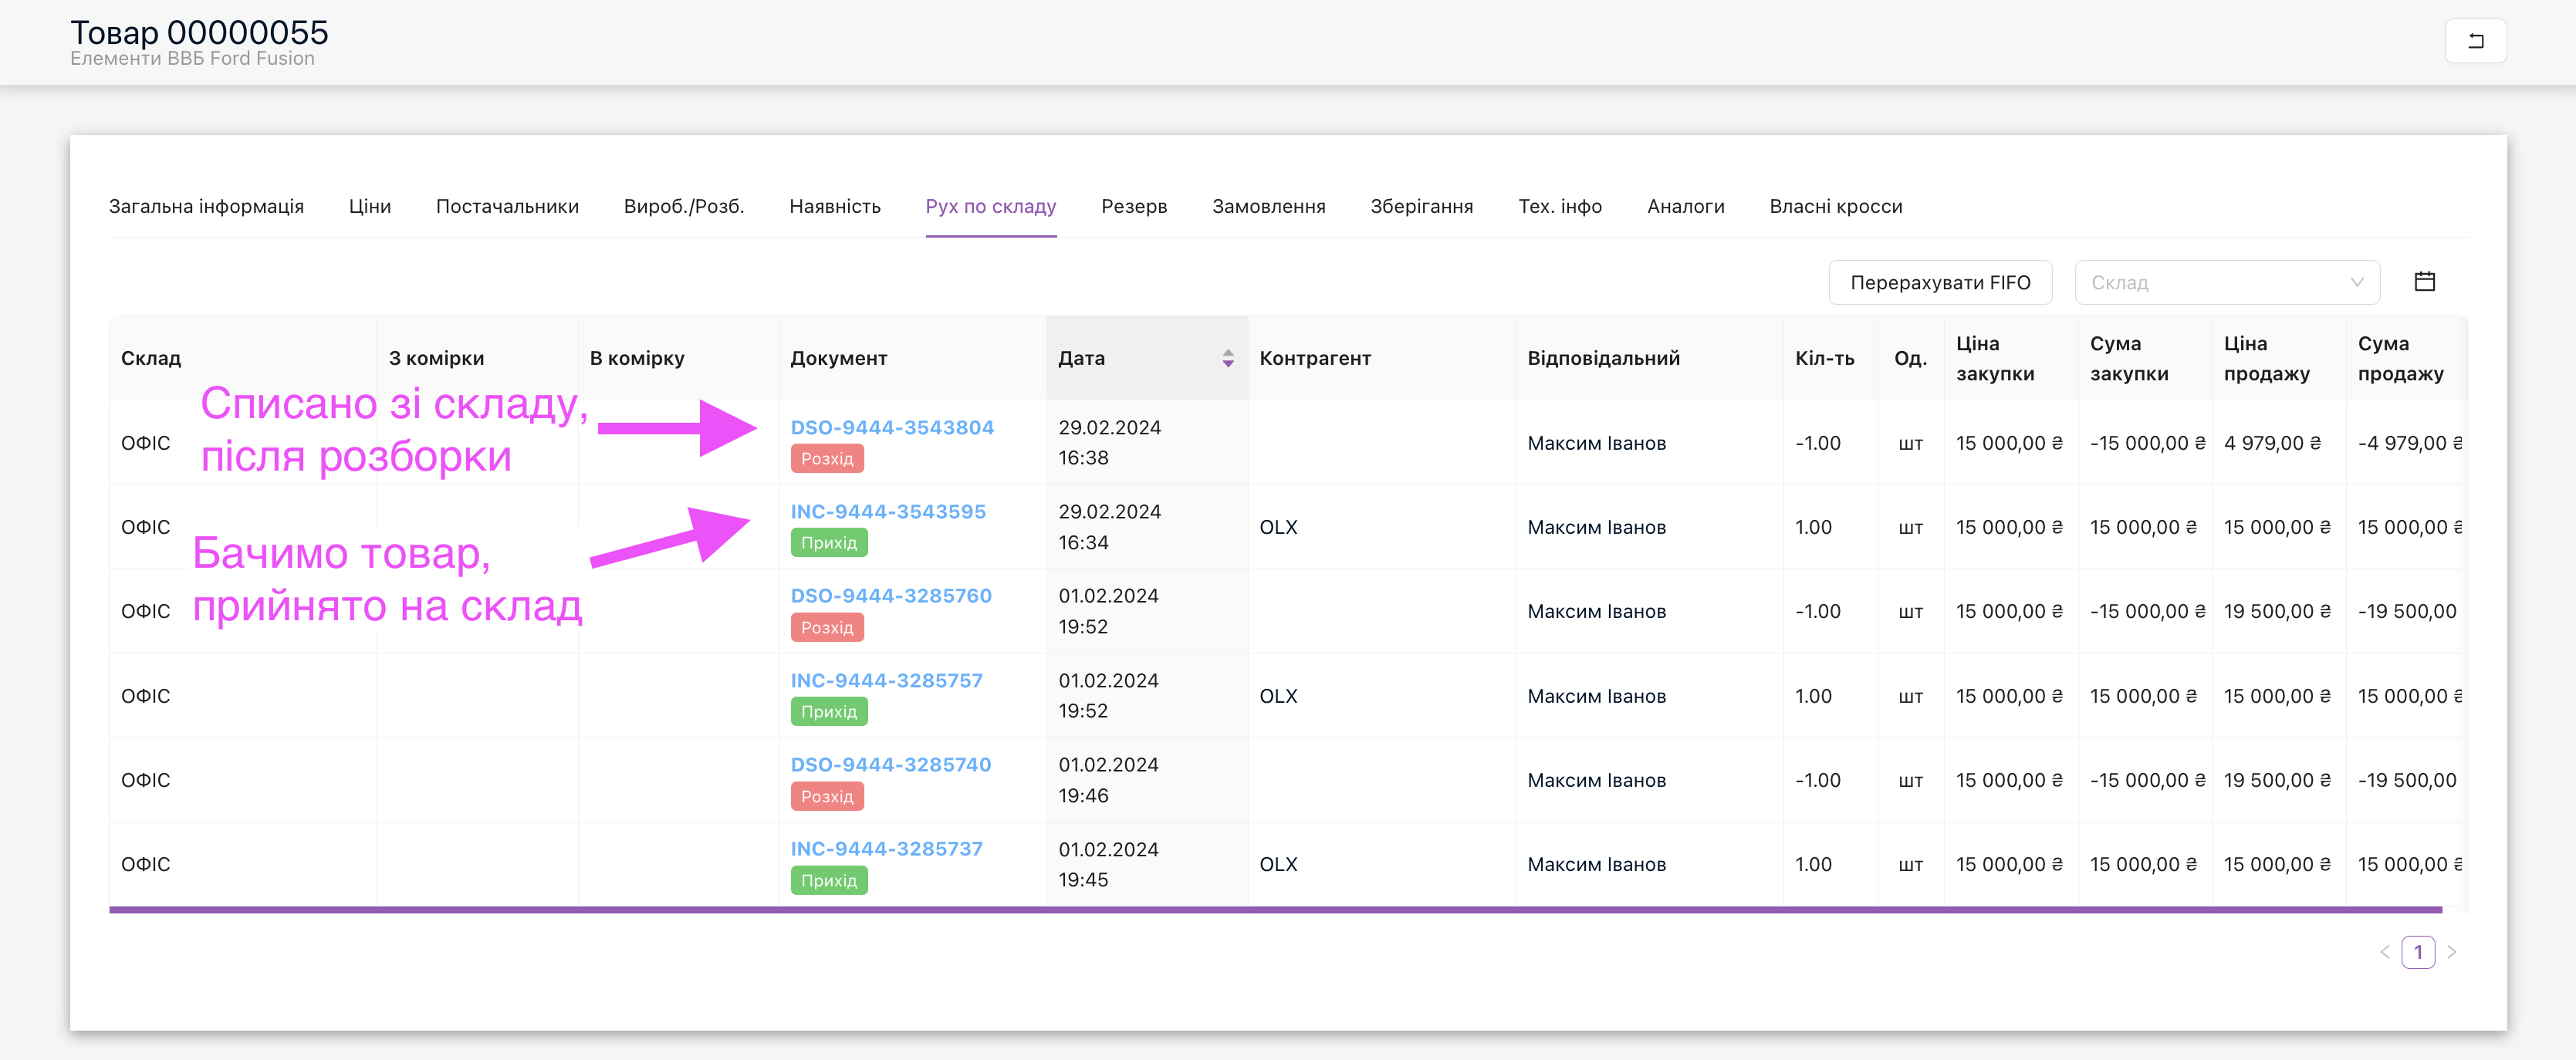Select page number 1 in pagination
Viewport: 2576px width, 1060px height.
[x=2417, y=952]
